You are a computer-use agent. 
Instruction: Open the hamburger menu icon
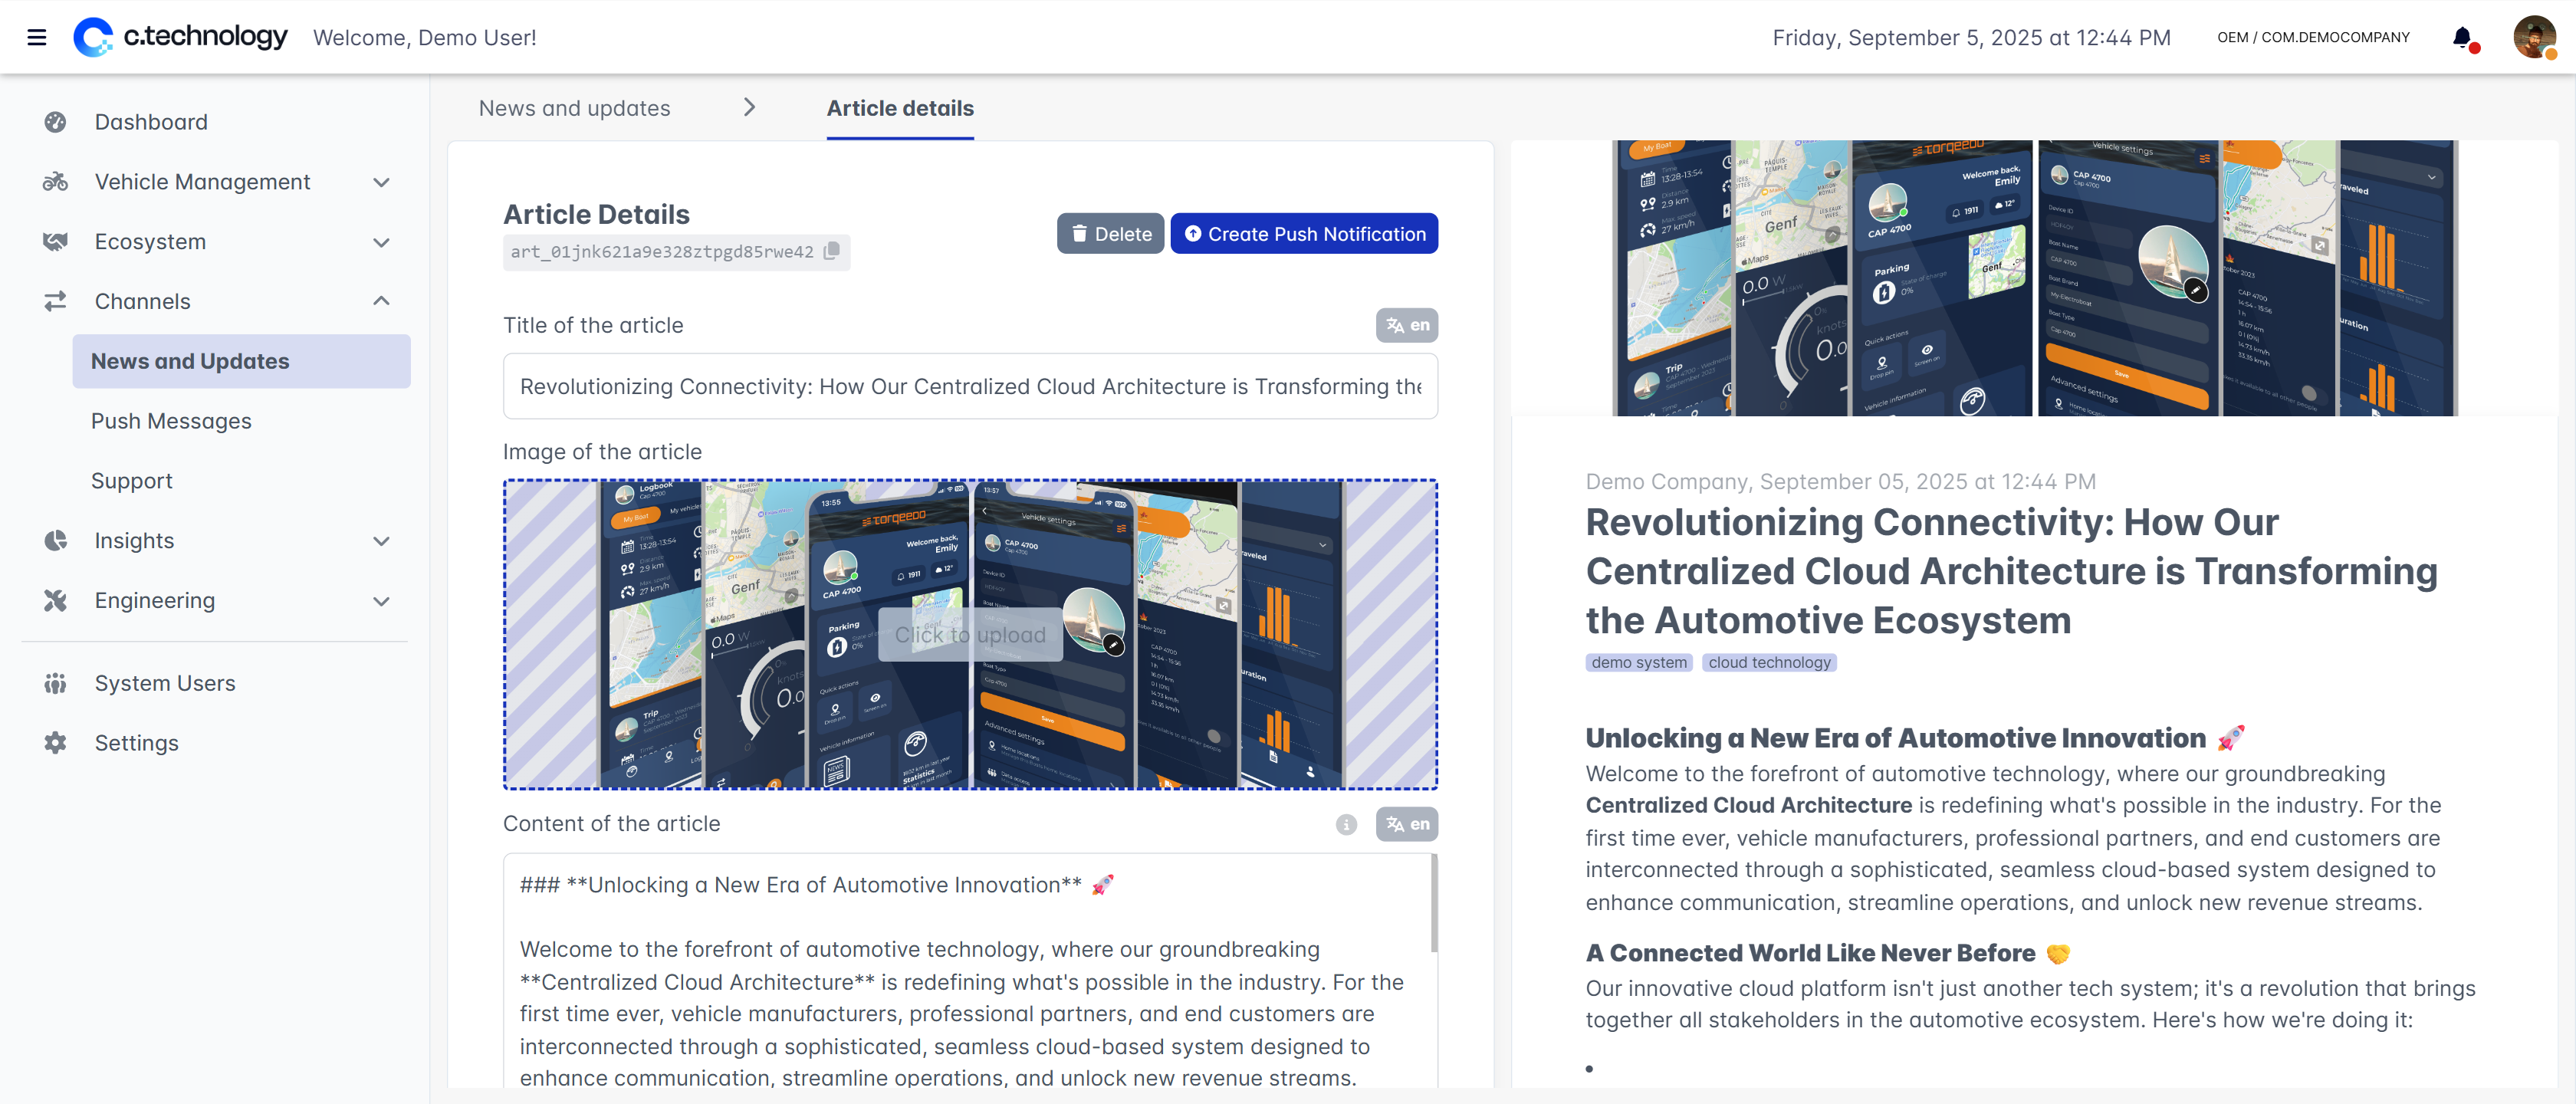pos(37,38)
